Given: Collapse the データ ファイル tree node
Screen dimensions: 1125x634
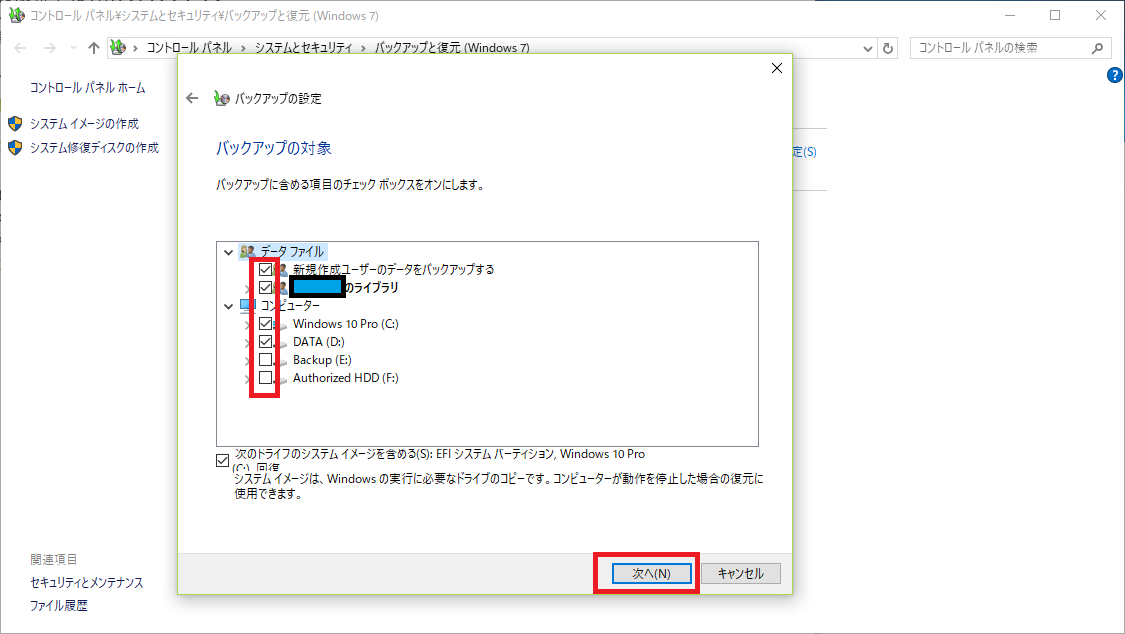Looking at the screenshot, I should (x=229, y=252).
